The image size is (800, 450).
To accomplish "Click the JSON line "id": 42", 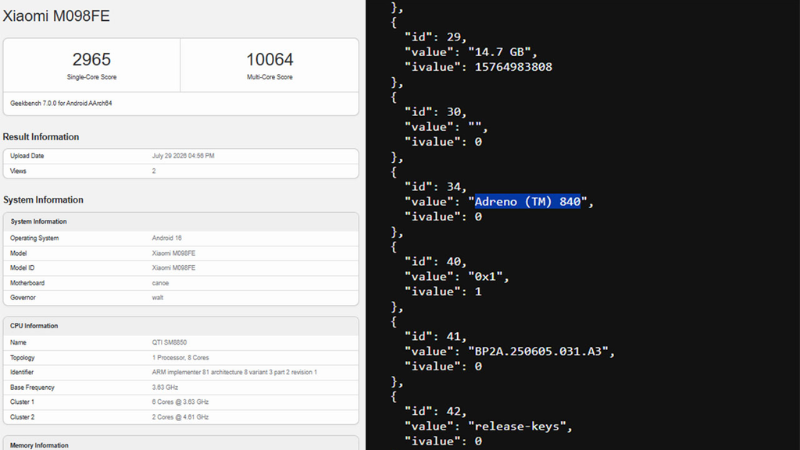I will (436, 411).
